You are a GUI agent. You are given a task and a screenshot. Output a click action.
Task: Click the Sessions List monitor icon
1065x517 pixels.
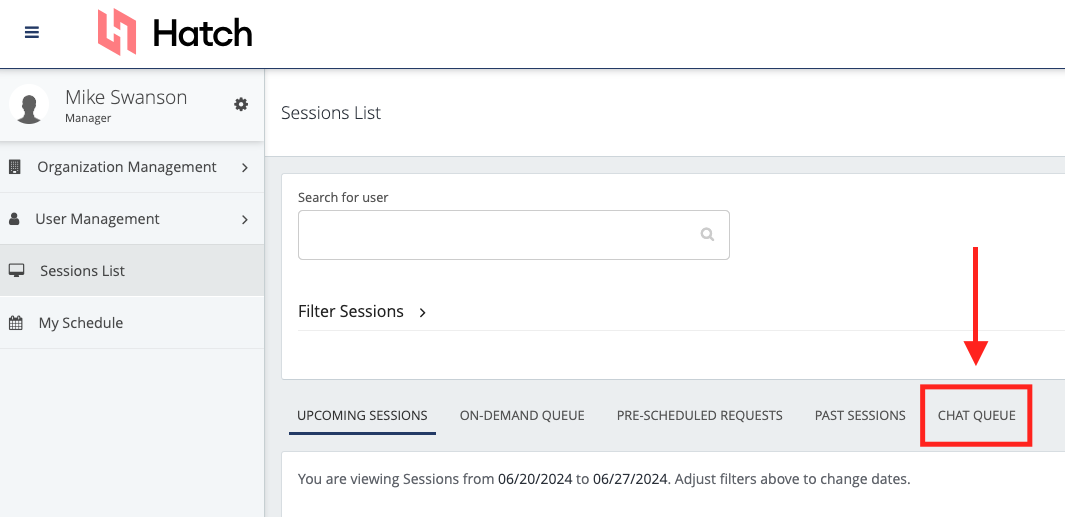coord(16,270)
